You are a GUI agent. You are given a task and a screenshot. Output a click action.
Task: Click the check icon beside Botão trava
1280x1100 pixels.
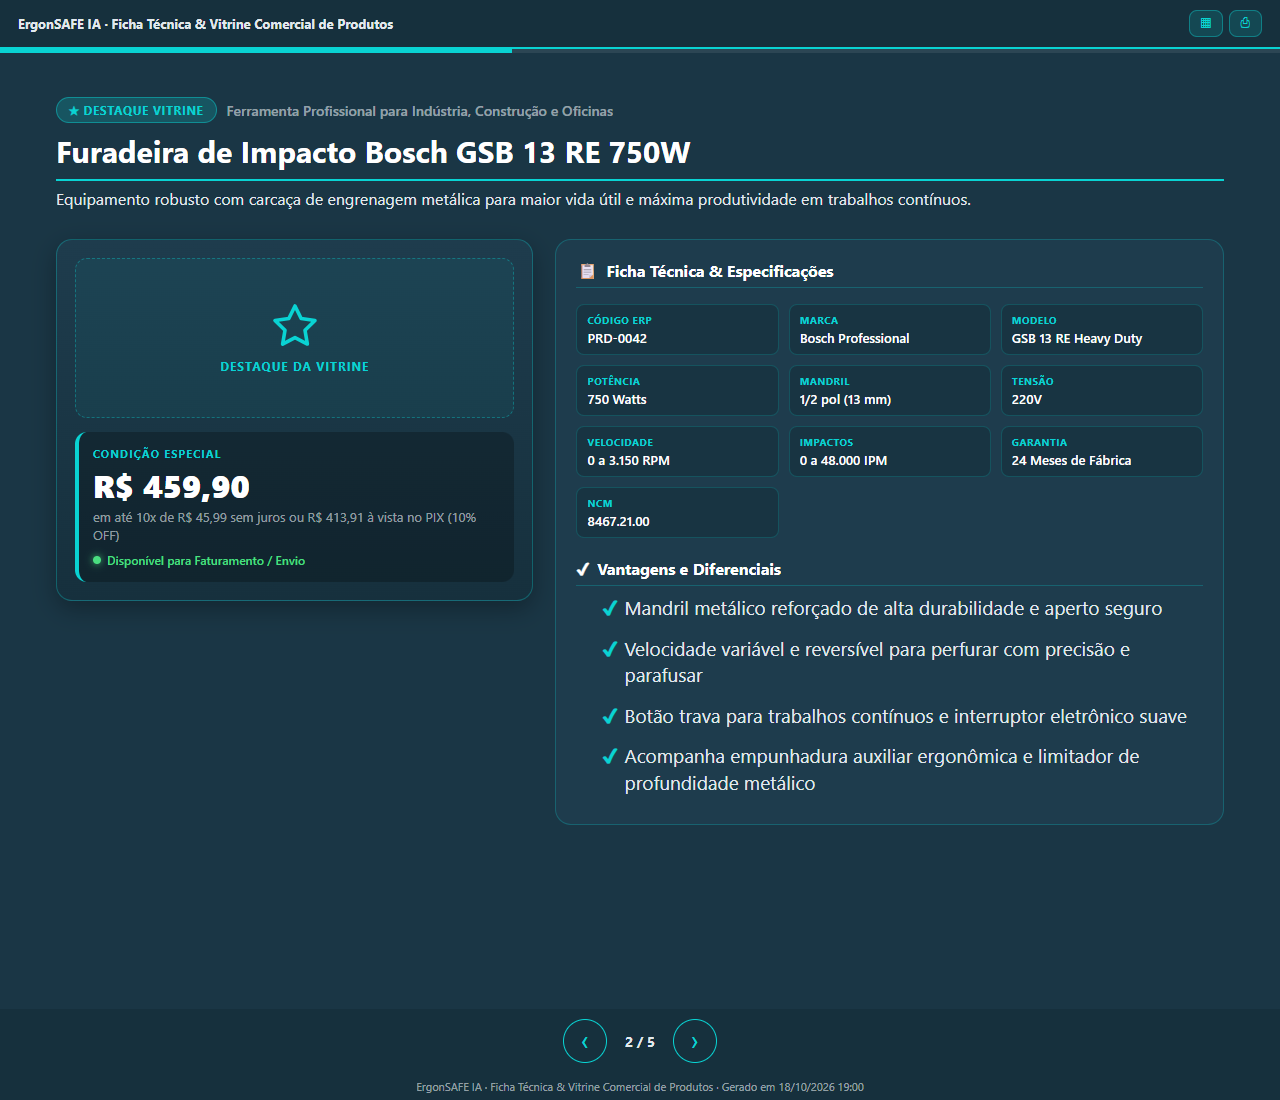pos(609,716)
